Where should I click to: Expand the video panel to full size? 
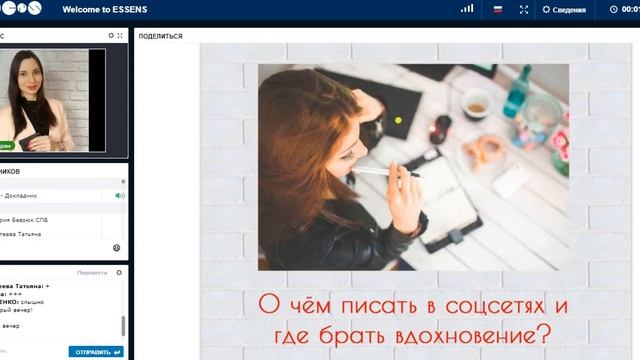point(120,36)
